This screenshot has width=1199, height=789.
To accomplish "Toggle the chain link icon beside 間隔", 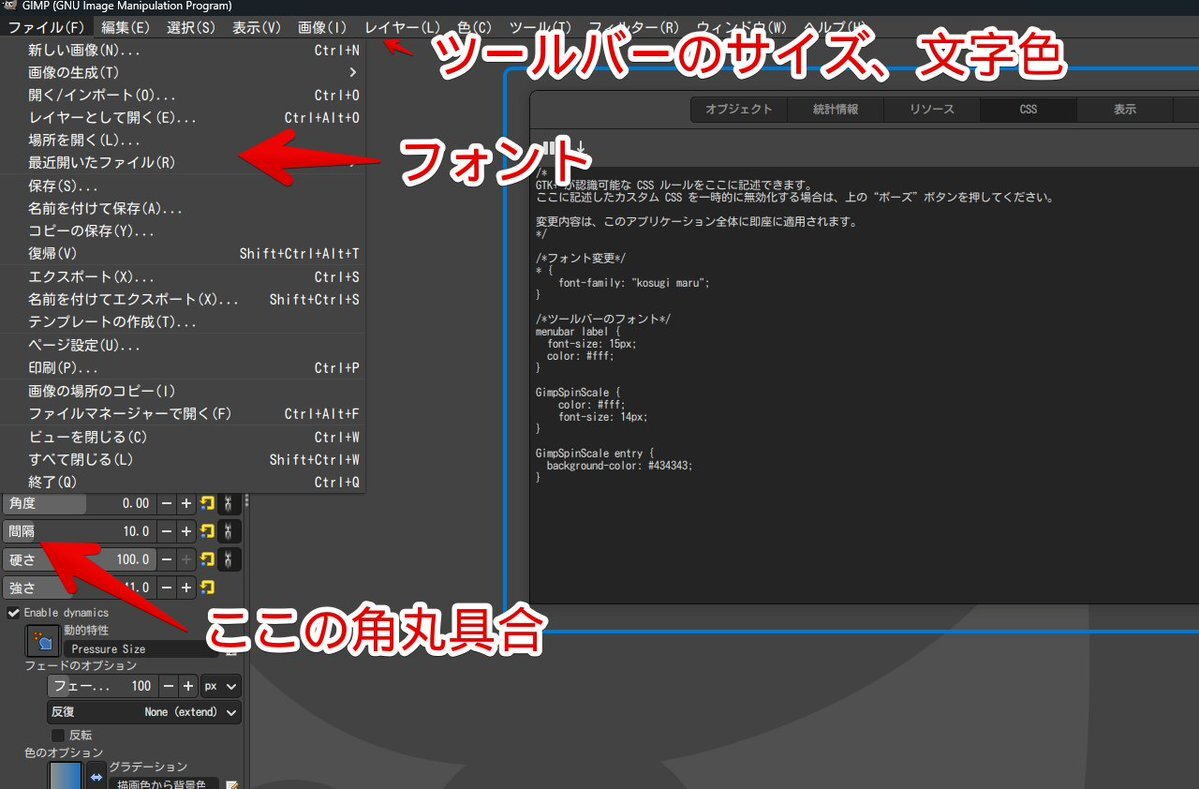I will (228, 531).
